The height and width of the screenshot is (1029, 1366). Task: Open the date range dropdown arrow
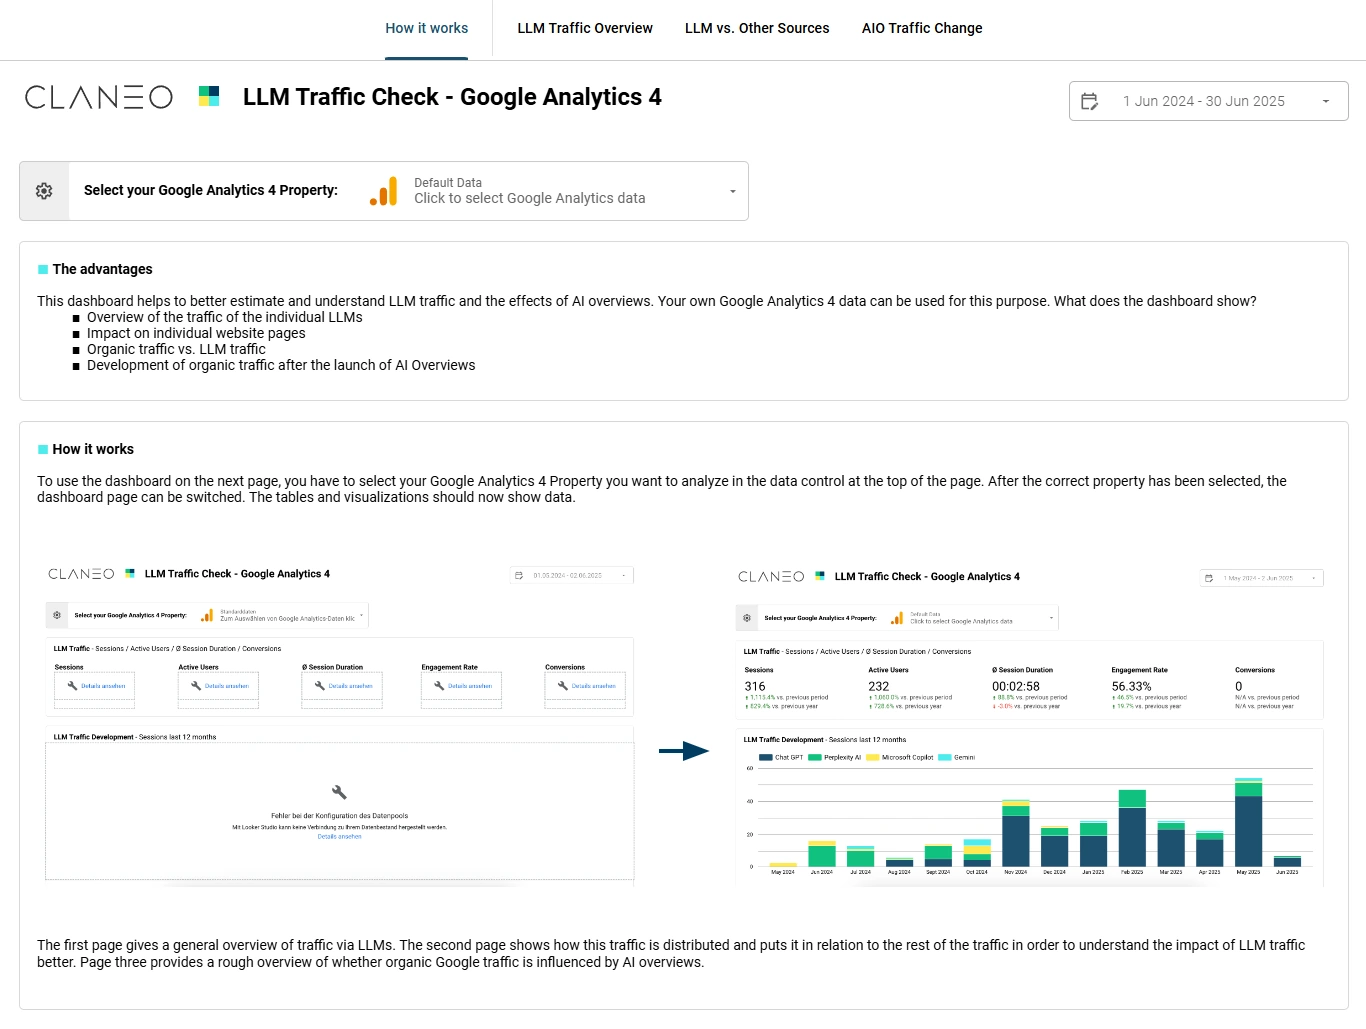pyautogui.click(x=1326, y=101)
